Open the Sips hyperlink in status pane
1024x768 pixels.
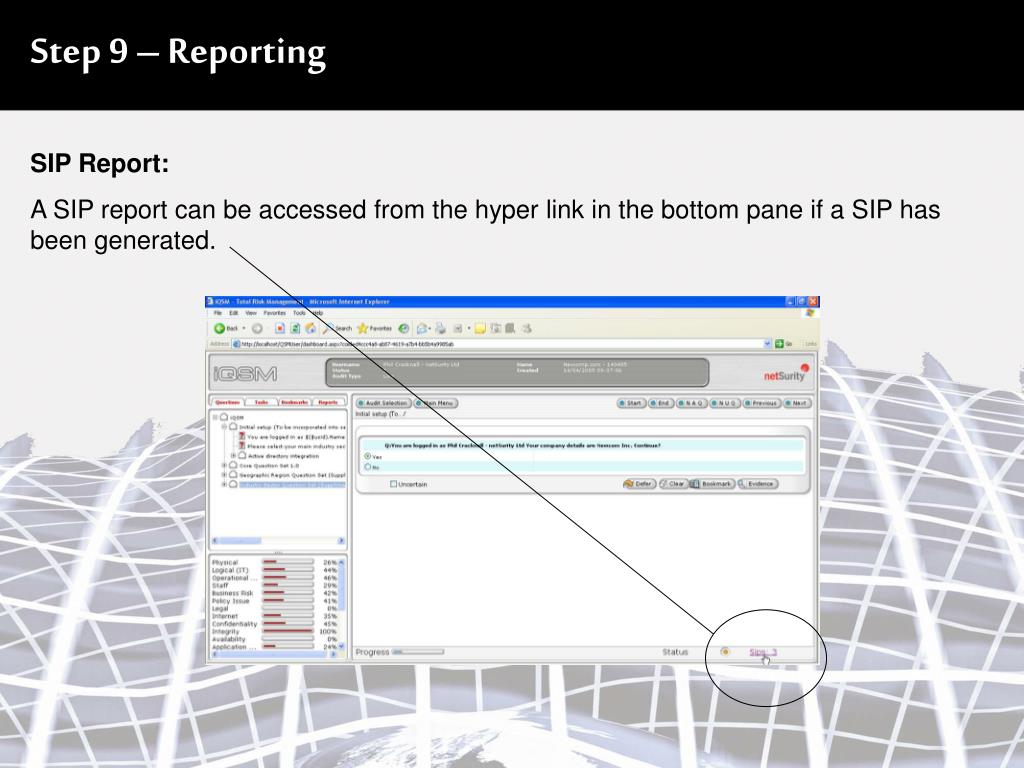(763, 652)
